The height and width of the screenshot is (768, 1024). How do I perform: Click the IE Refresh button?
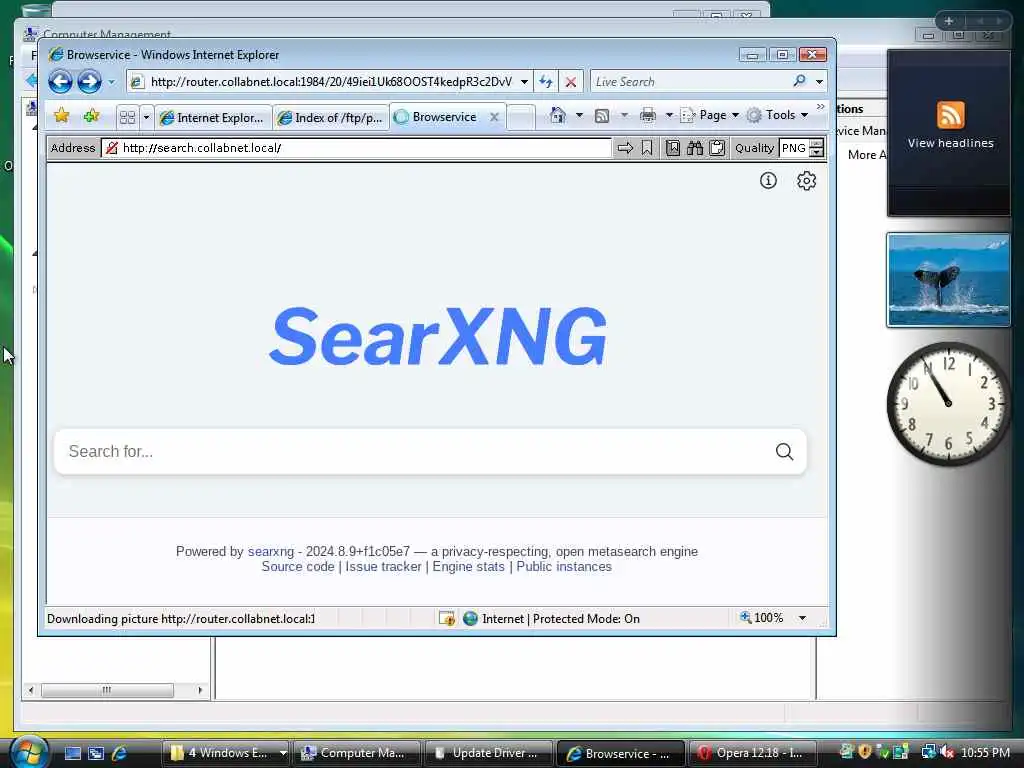pyautogui.click(x=545, y=82)
